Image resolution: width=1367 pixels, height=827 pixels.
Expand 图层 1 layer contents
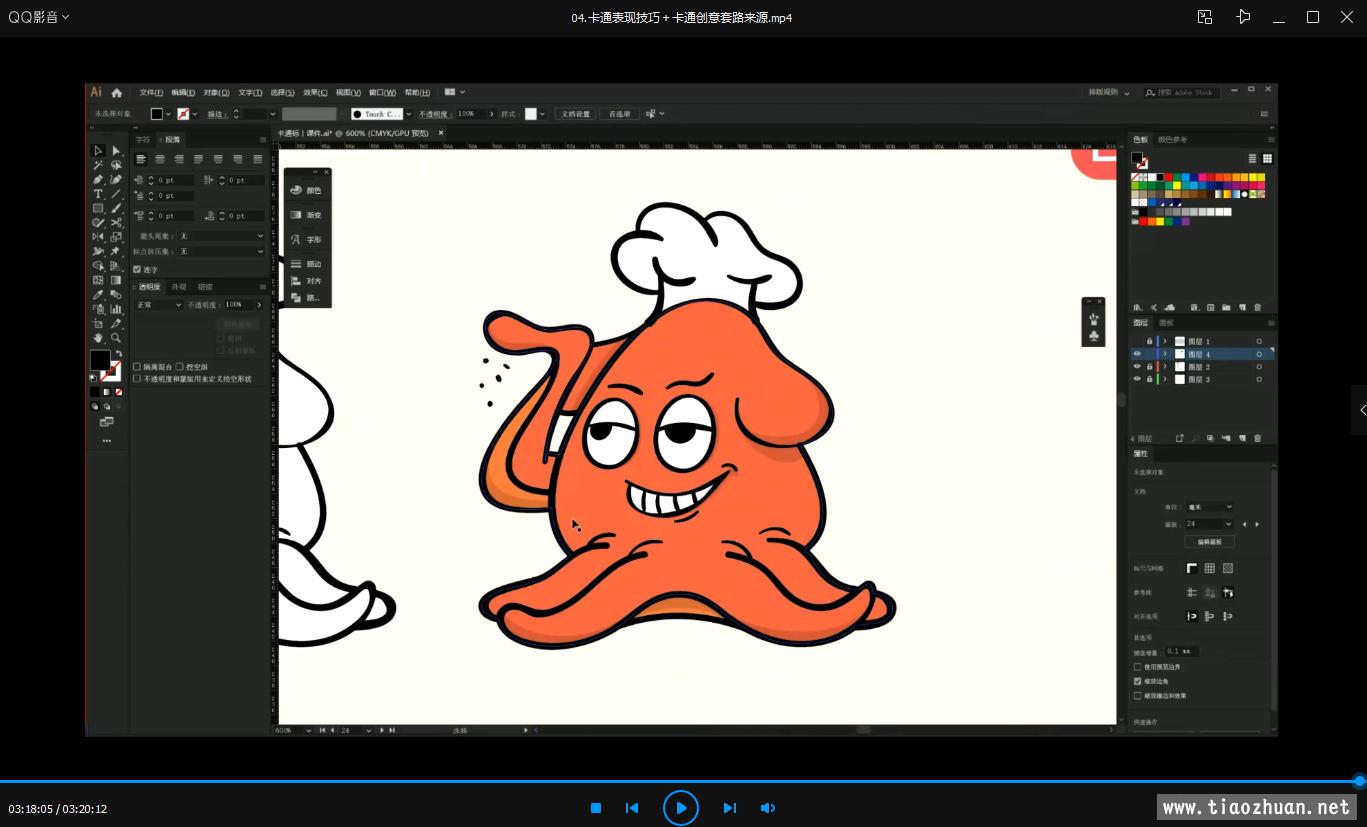pos(1165,341)
